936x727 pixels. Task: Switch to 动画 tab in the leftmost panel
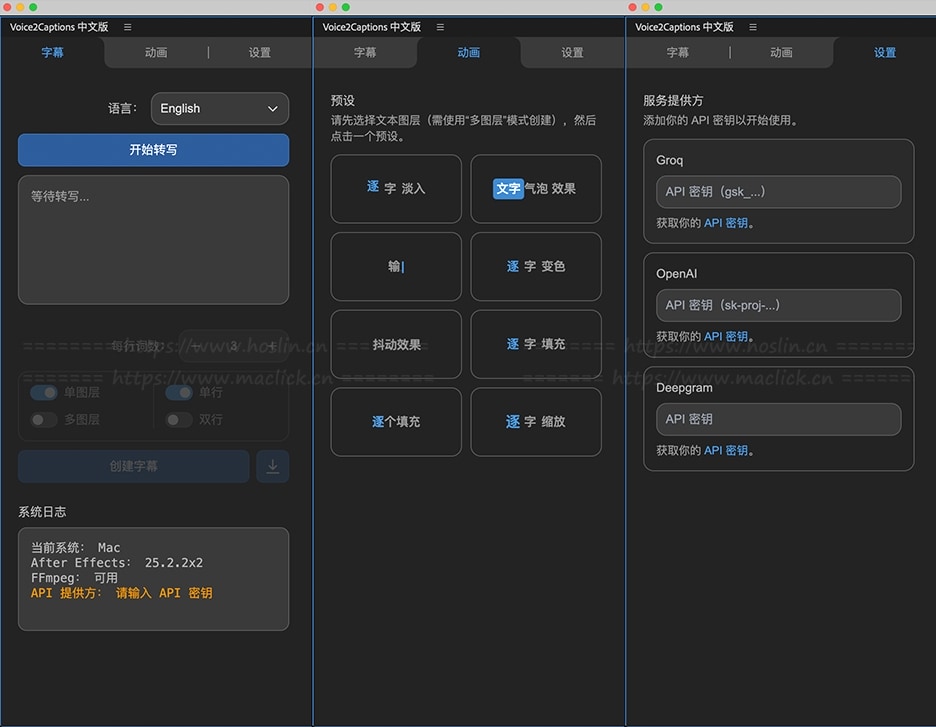pyautogui.click(x=156, y=53)
